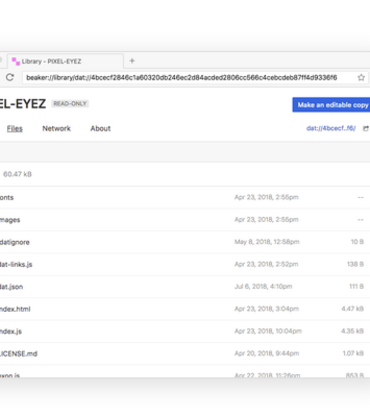Click the 60.47 kB size text
The height and width of the screenshot is (416, 370).
pyautogui.click(x=17, y=174)
